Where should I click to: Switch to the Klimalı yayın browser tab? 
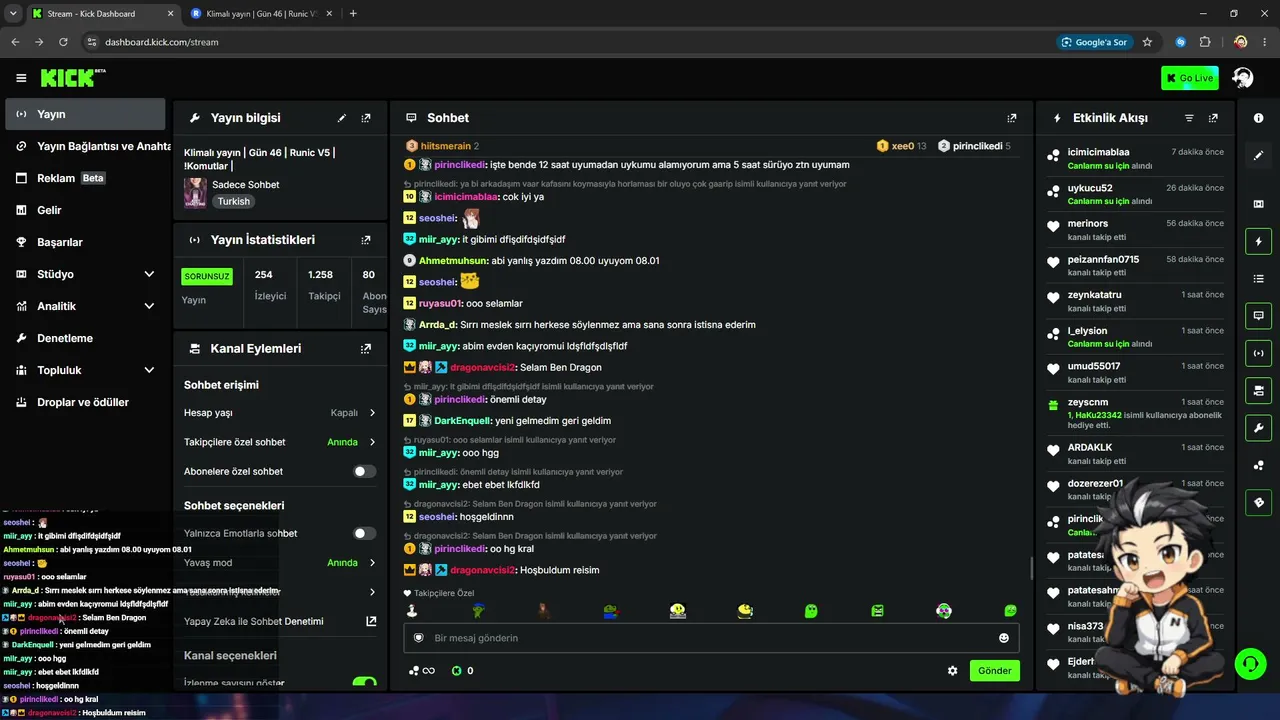260,13
